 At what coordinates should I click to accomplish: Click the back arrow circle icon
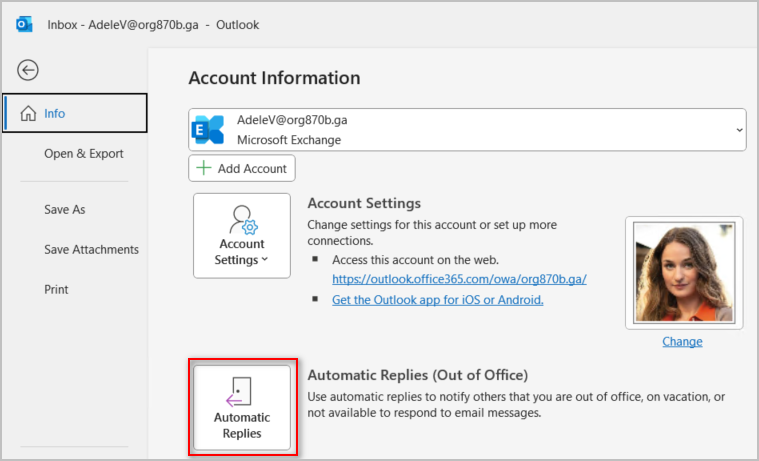coord(28,70)
